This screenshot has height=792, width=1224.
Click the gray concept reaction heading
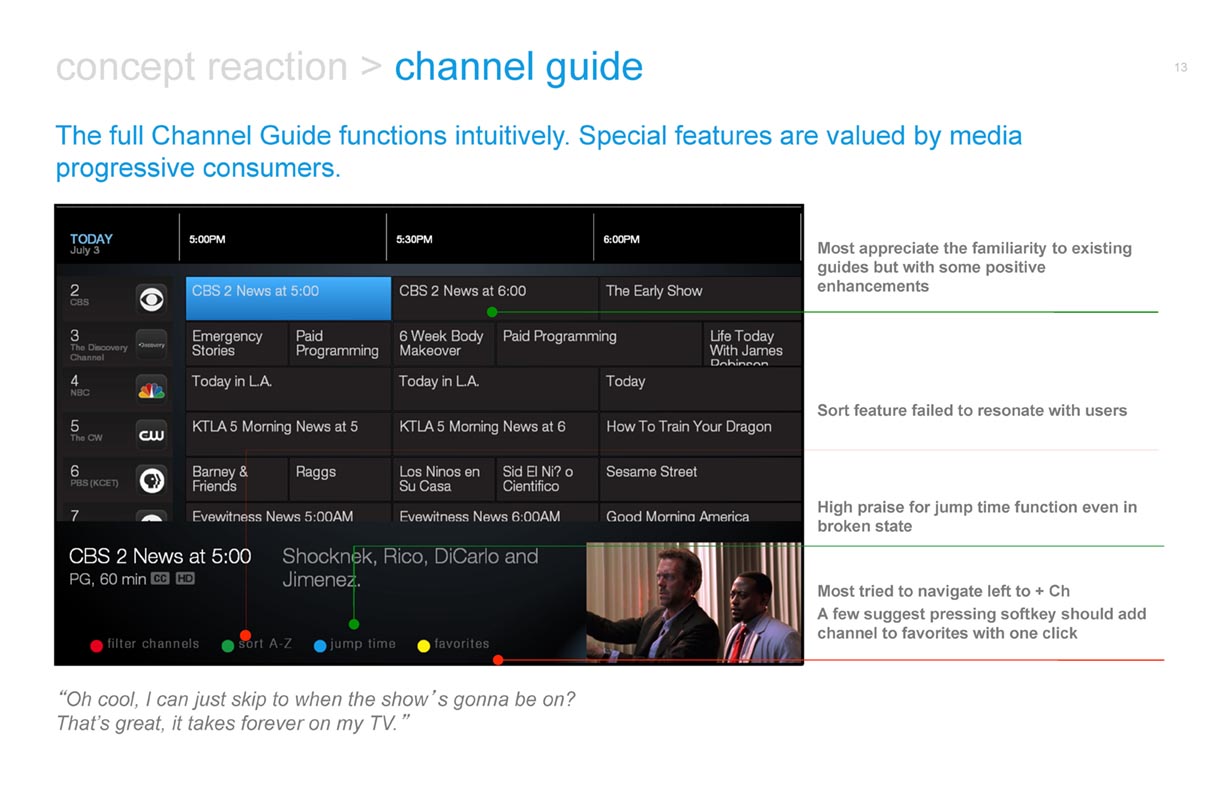pyautogui.click(x=202, y=67)
